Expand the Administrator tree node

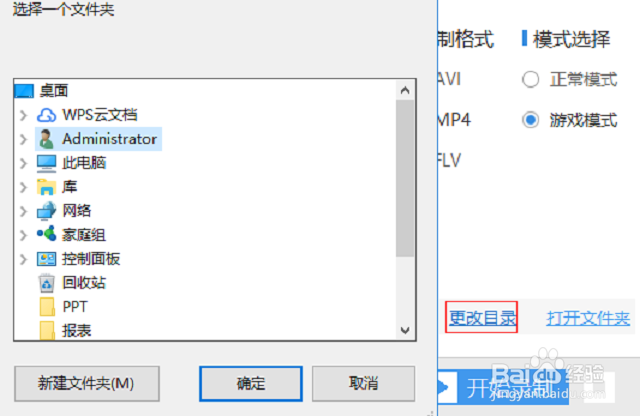[23, 139]
